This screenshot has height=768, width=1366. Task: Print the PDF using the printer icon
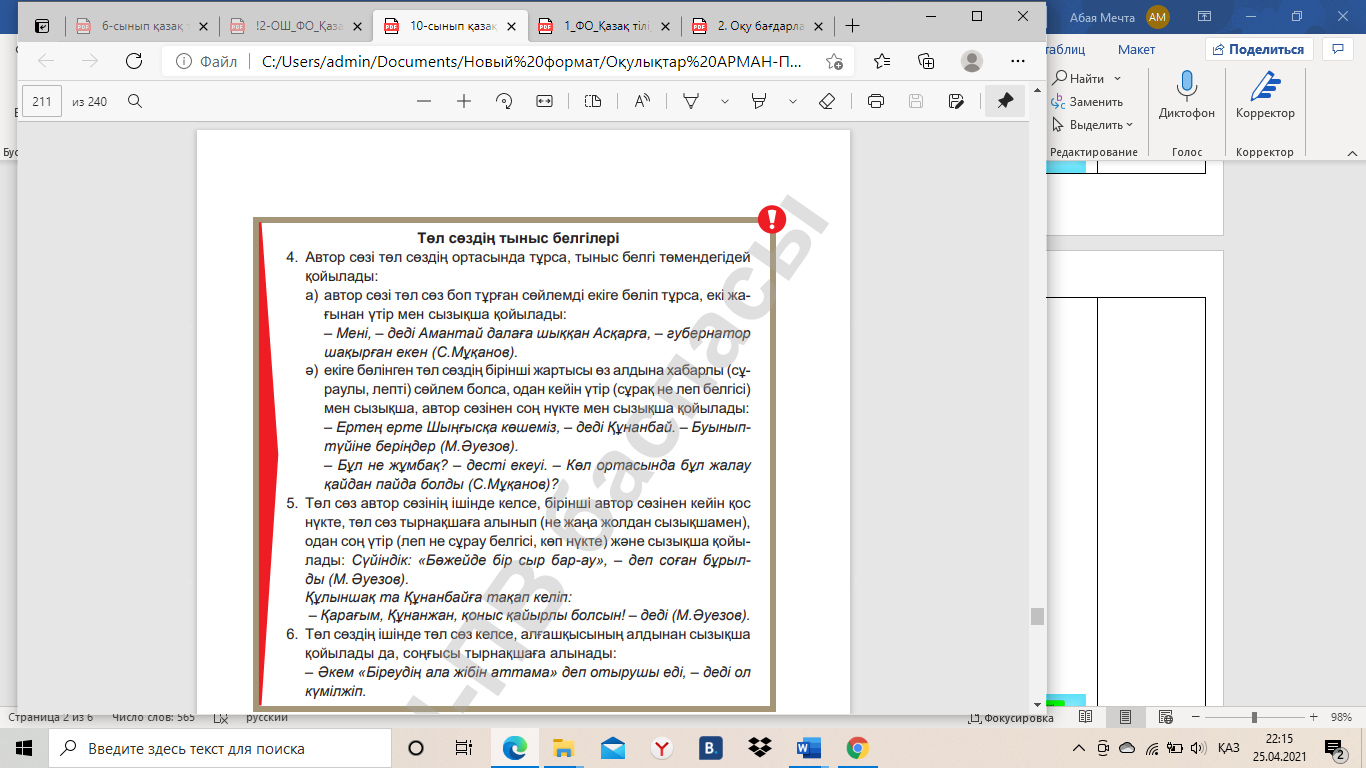[876, 101]
